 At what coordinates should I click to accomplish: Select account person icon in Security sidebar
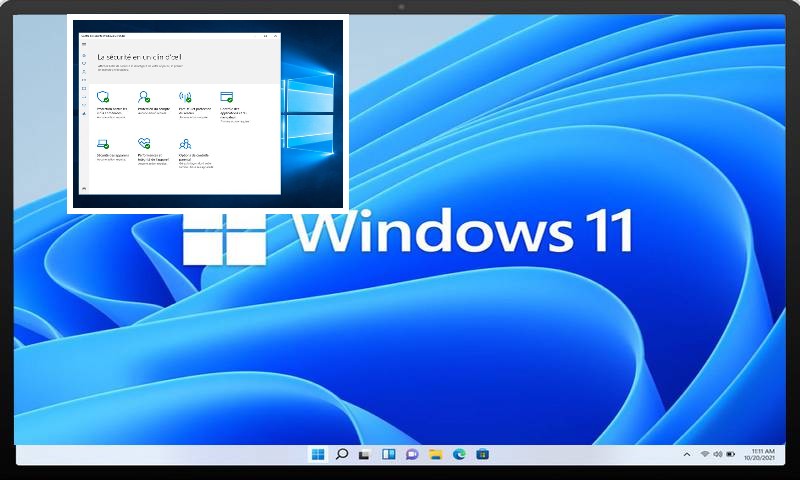point(84,72)
